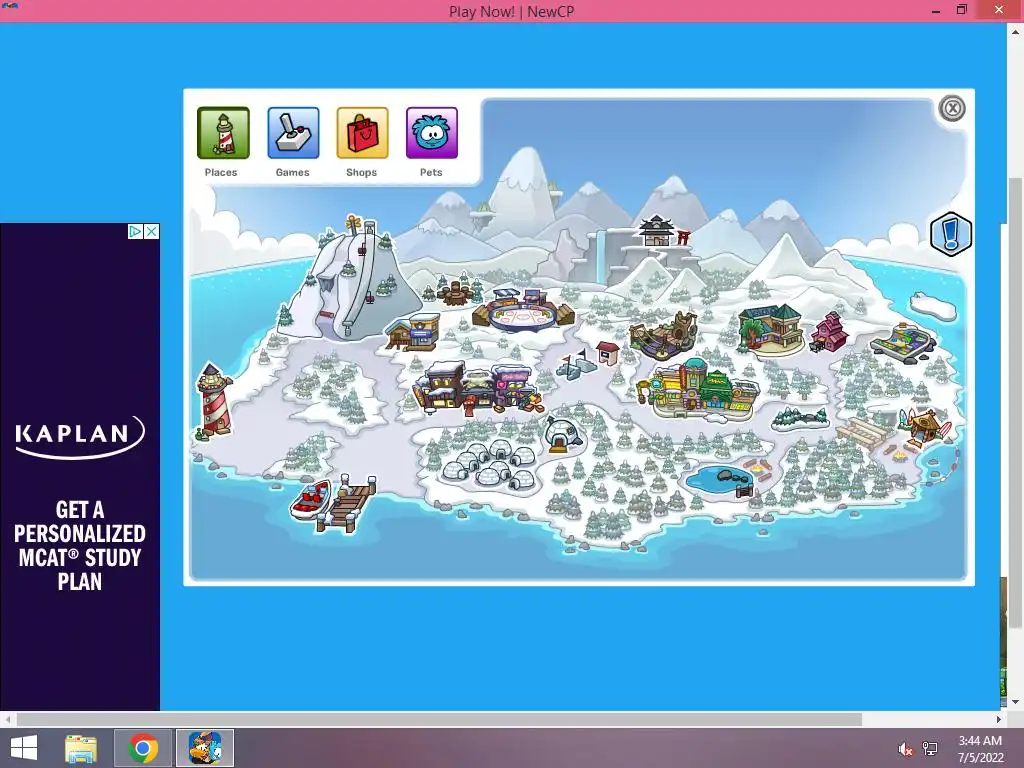
Task: Go to the Ski Lodge building
Action: coord(413,331)
